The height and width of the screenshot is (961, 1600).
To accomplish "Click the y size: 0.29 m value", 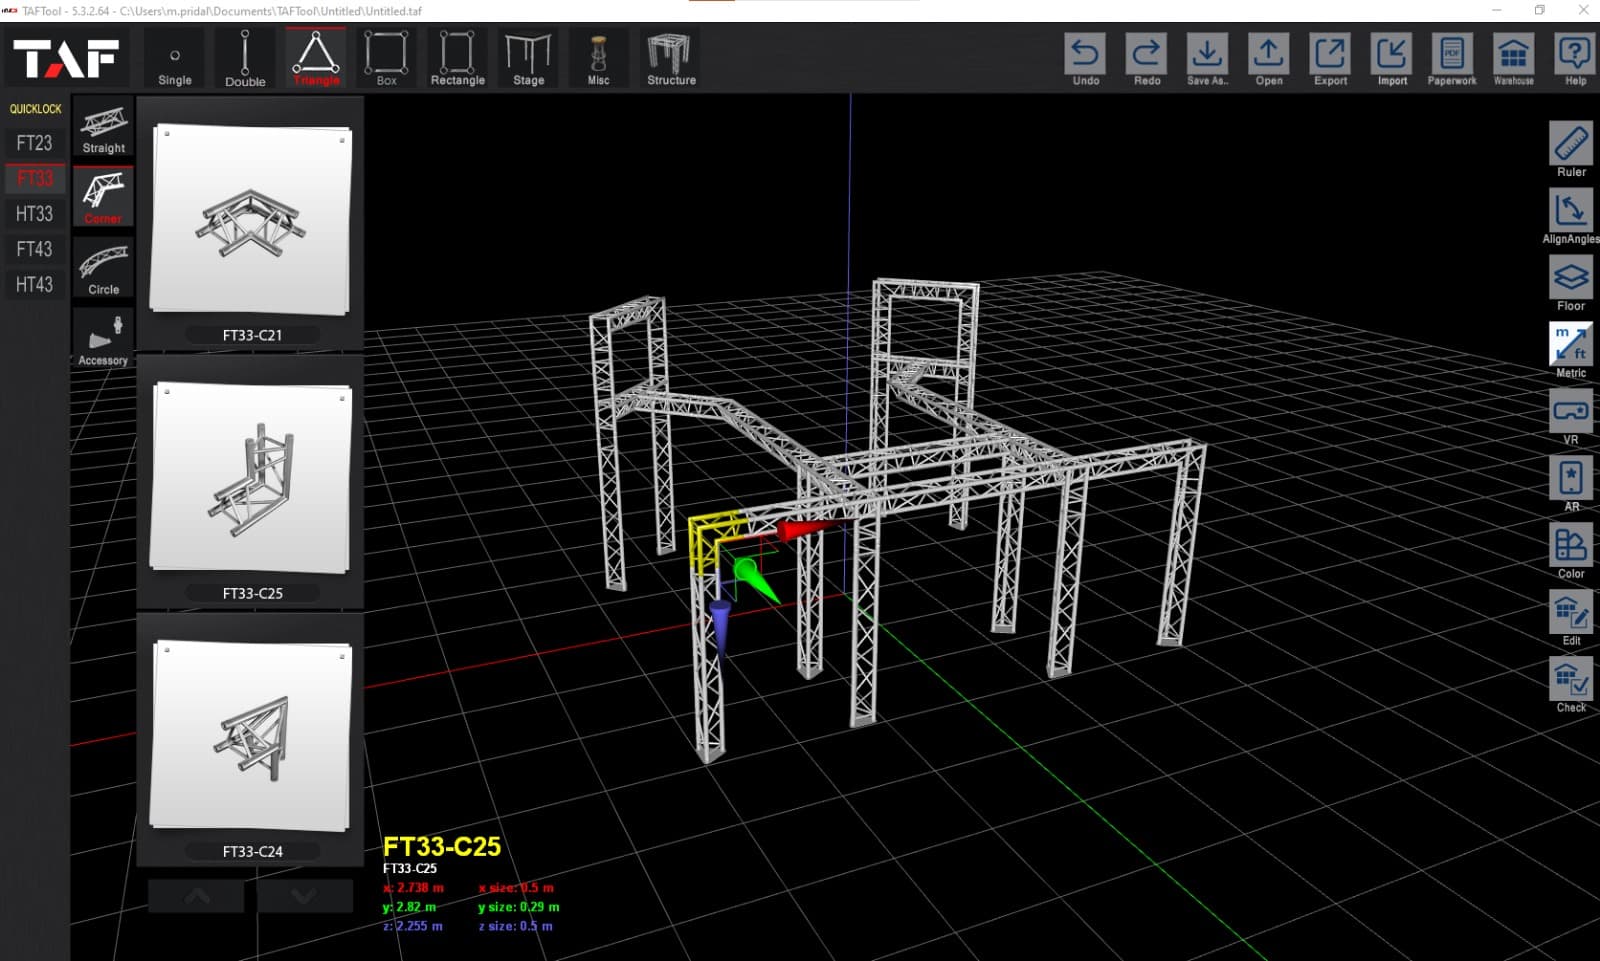I will tap(519, 906).
